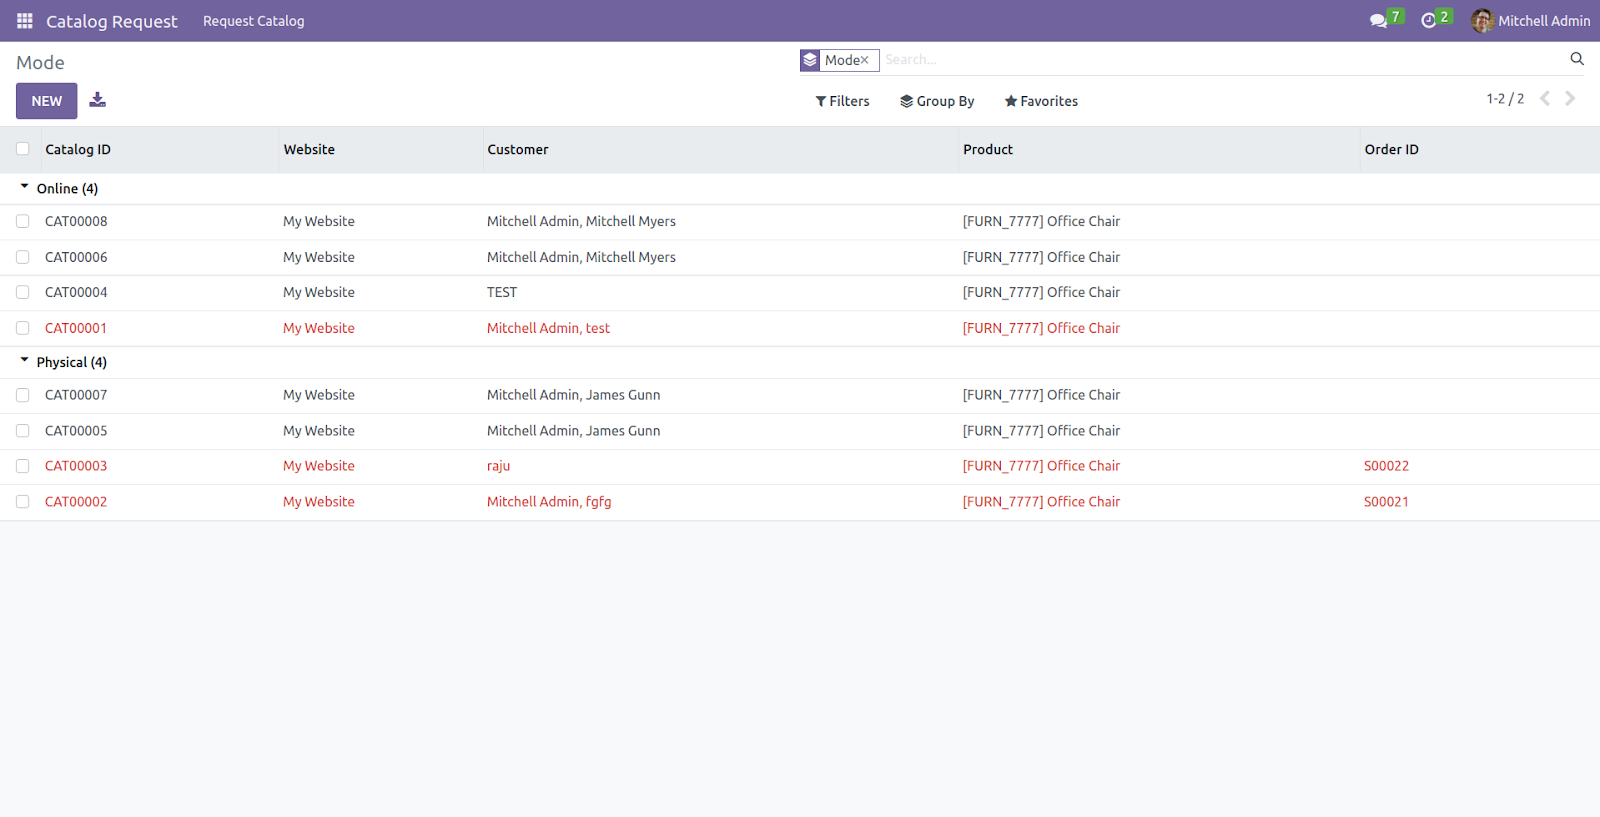The image size is (1600, 817).
Task: Remove the Mode group facet
Action: pos(864,60)
